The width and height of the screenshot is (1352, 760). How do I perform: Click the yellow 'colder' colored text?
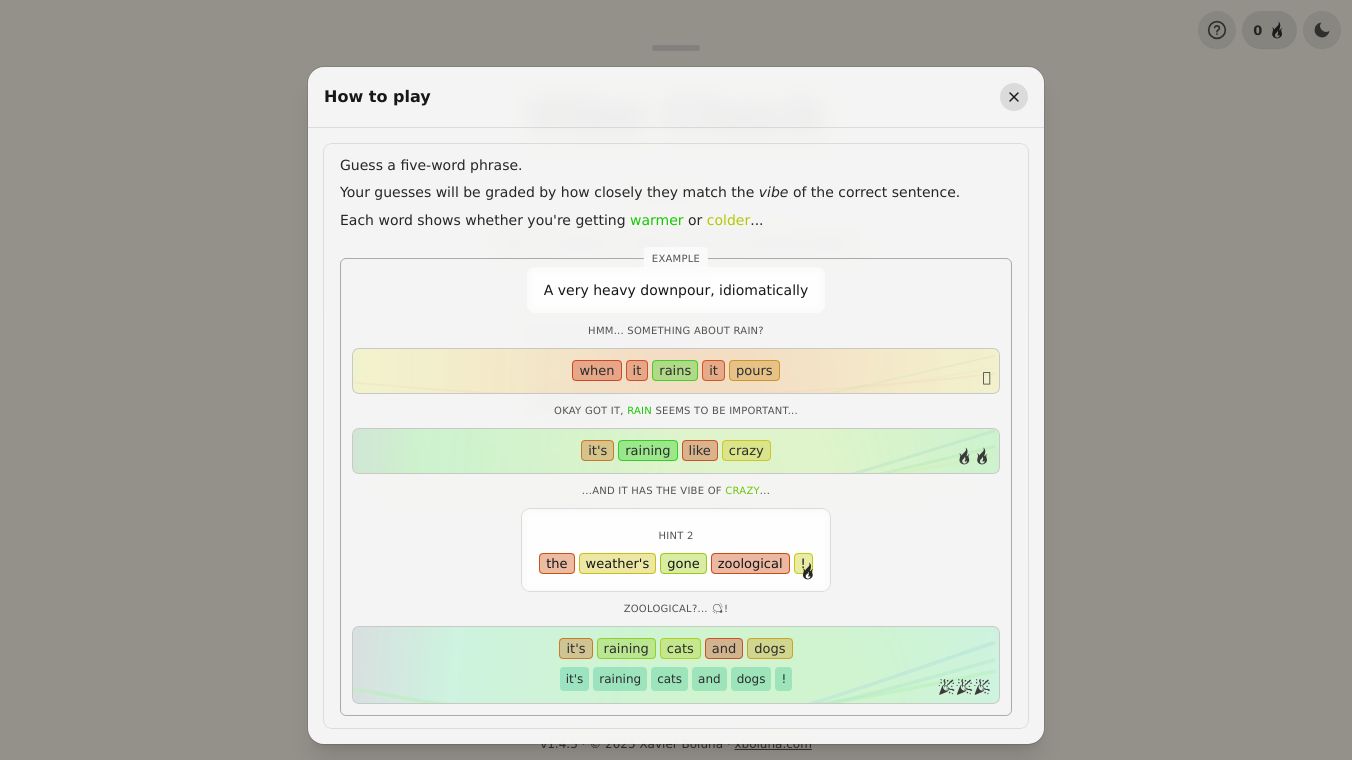click(728, 220)
